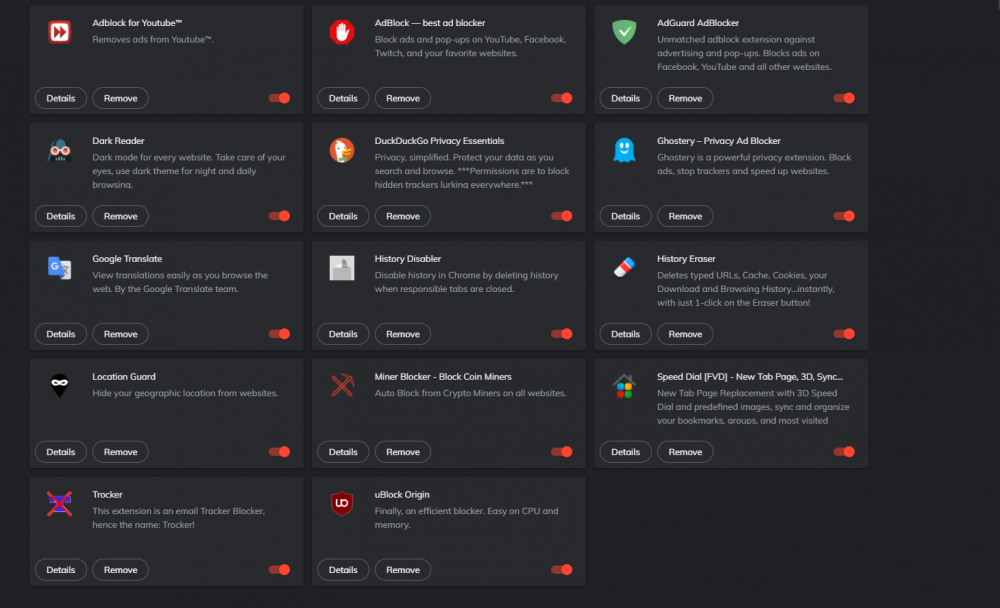Click the uBlock Origin shield icon
Viewport: 1000px width, 608px height.
click(341, 503)
